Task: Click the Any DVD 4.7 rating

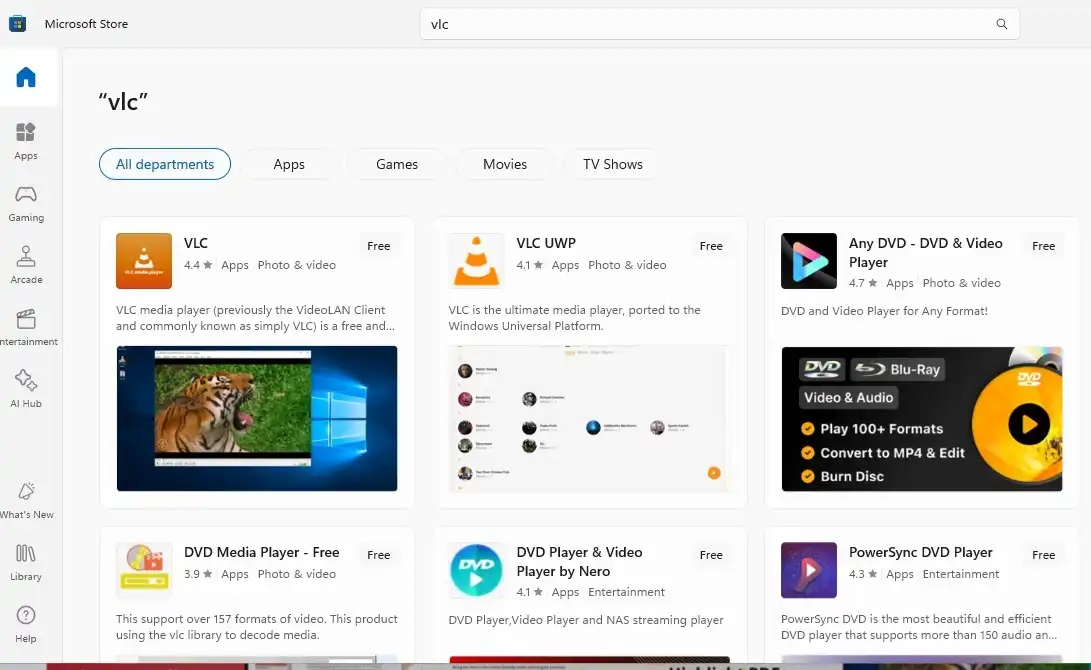Action: coord(863,283)
